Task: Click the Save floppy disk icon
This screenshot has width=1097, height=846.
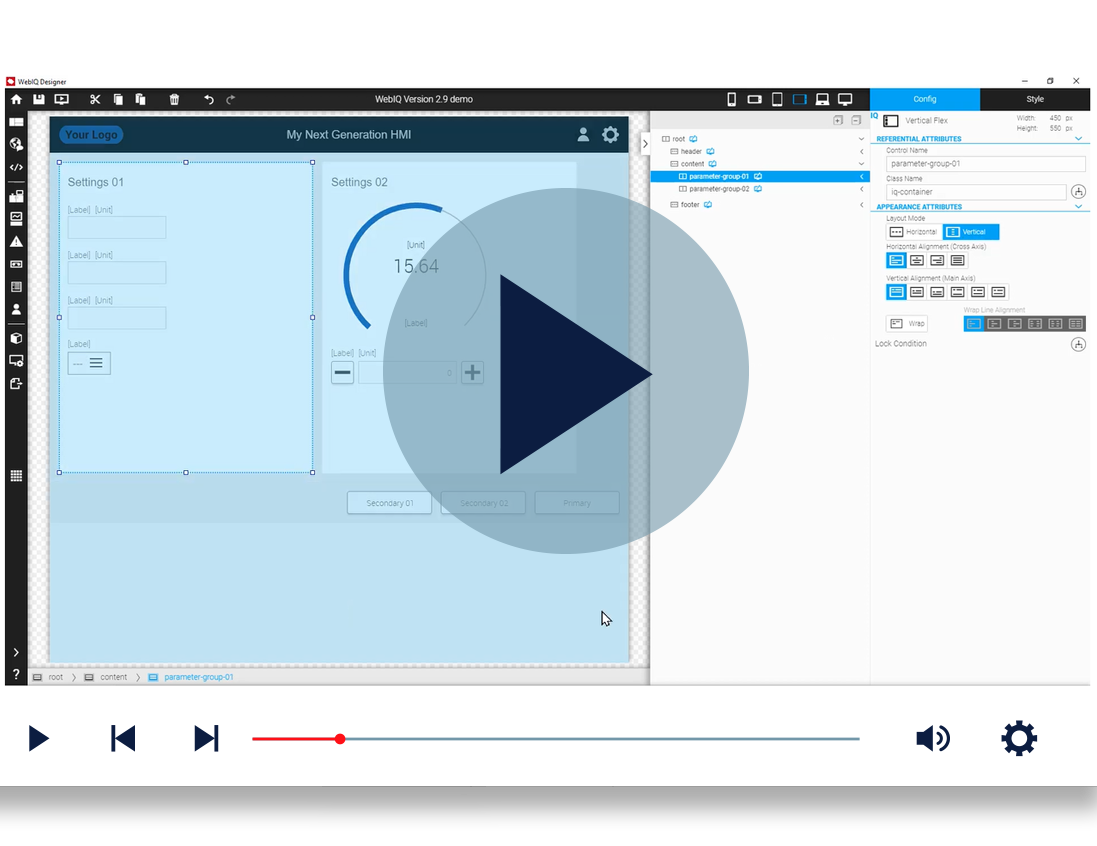Action: pyautogui.click(x=38, y=99)
